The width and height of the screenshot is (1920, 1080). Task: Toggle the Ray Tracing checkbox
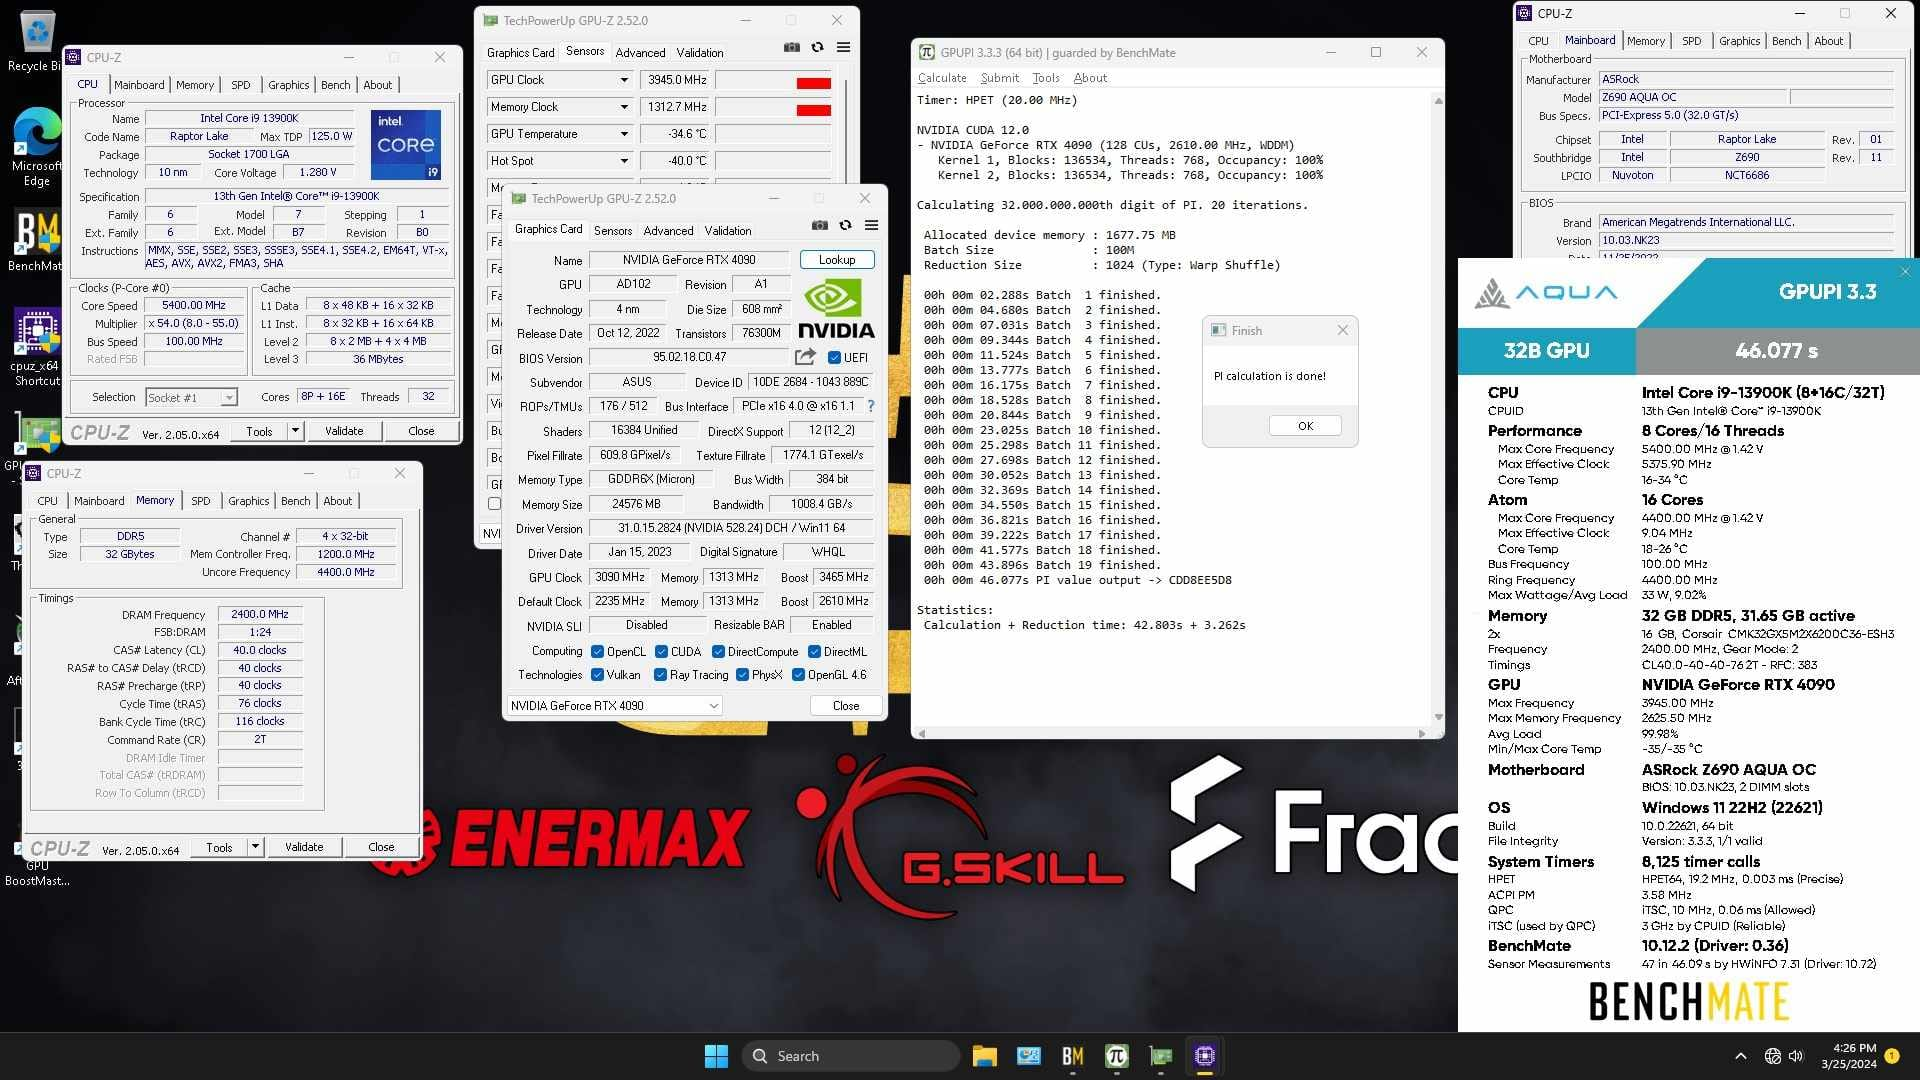pyautogui.click(x=660, y=675)
